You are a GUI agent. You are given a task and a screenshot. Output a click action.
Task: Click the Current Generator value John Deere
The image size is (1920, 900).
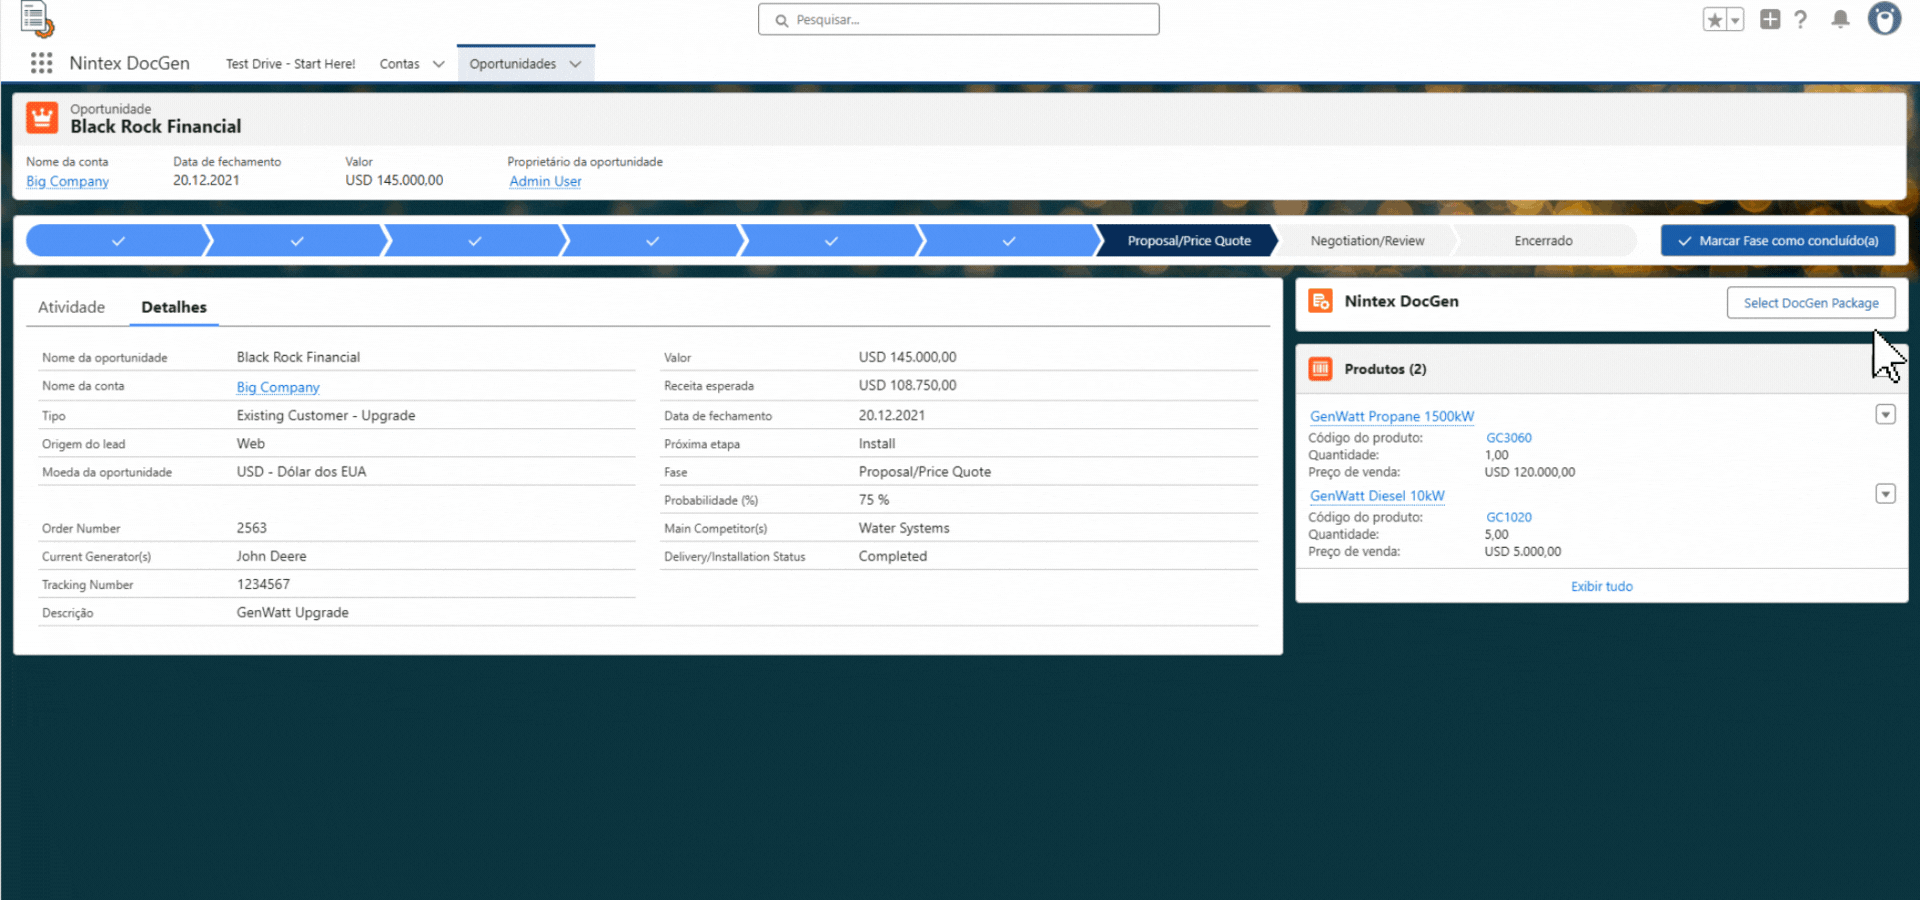271,556
